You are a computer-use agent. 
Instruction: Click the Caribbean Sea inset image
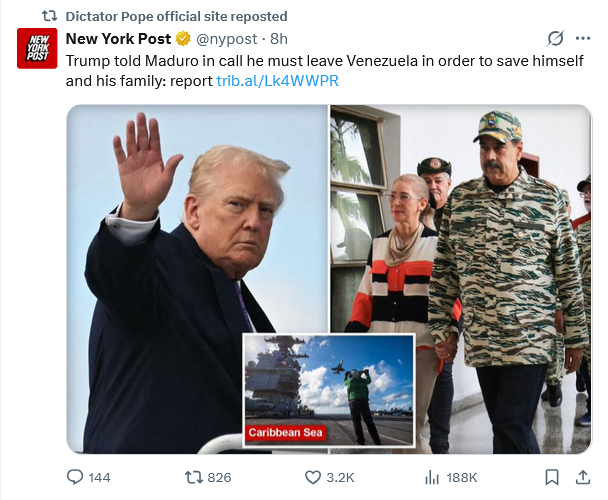tap(329, 390)
